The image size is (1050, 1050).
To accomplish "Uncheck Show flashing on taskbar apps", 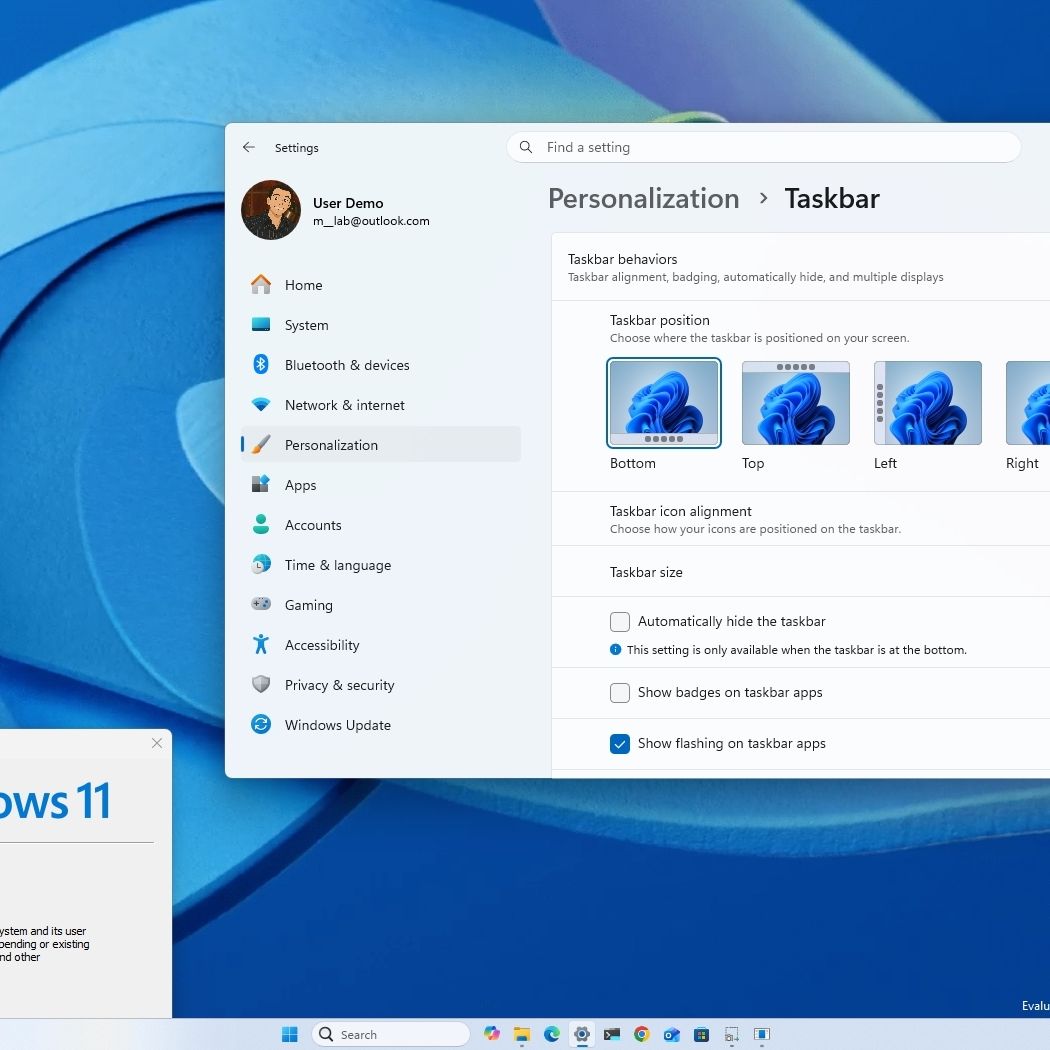I will [619, 743].
